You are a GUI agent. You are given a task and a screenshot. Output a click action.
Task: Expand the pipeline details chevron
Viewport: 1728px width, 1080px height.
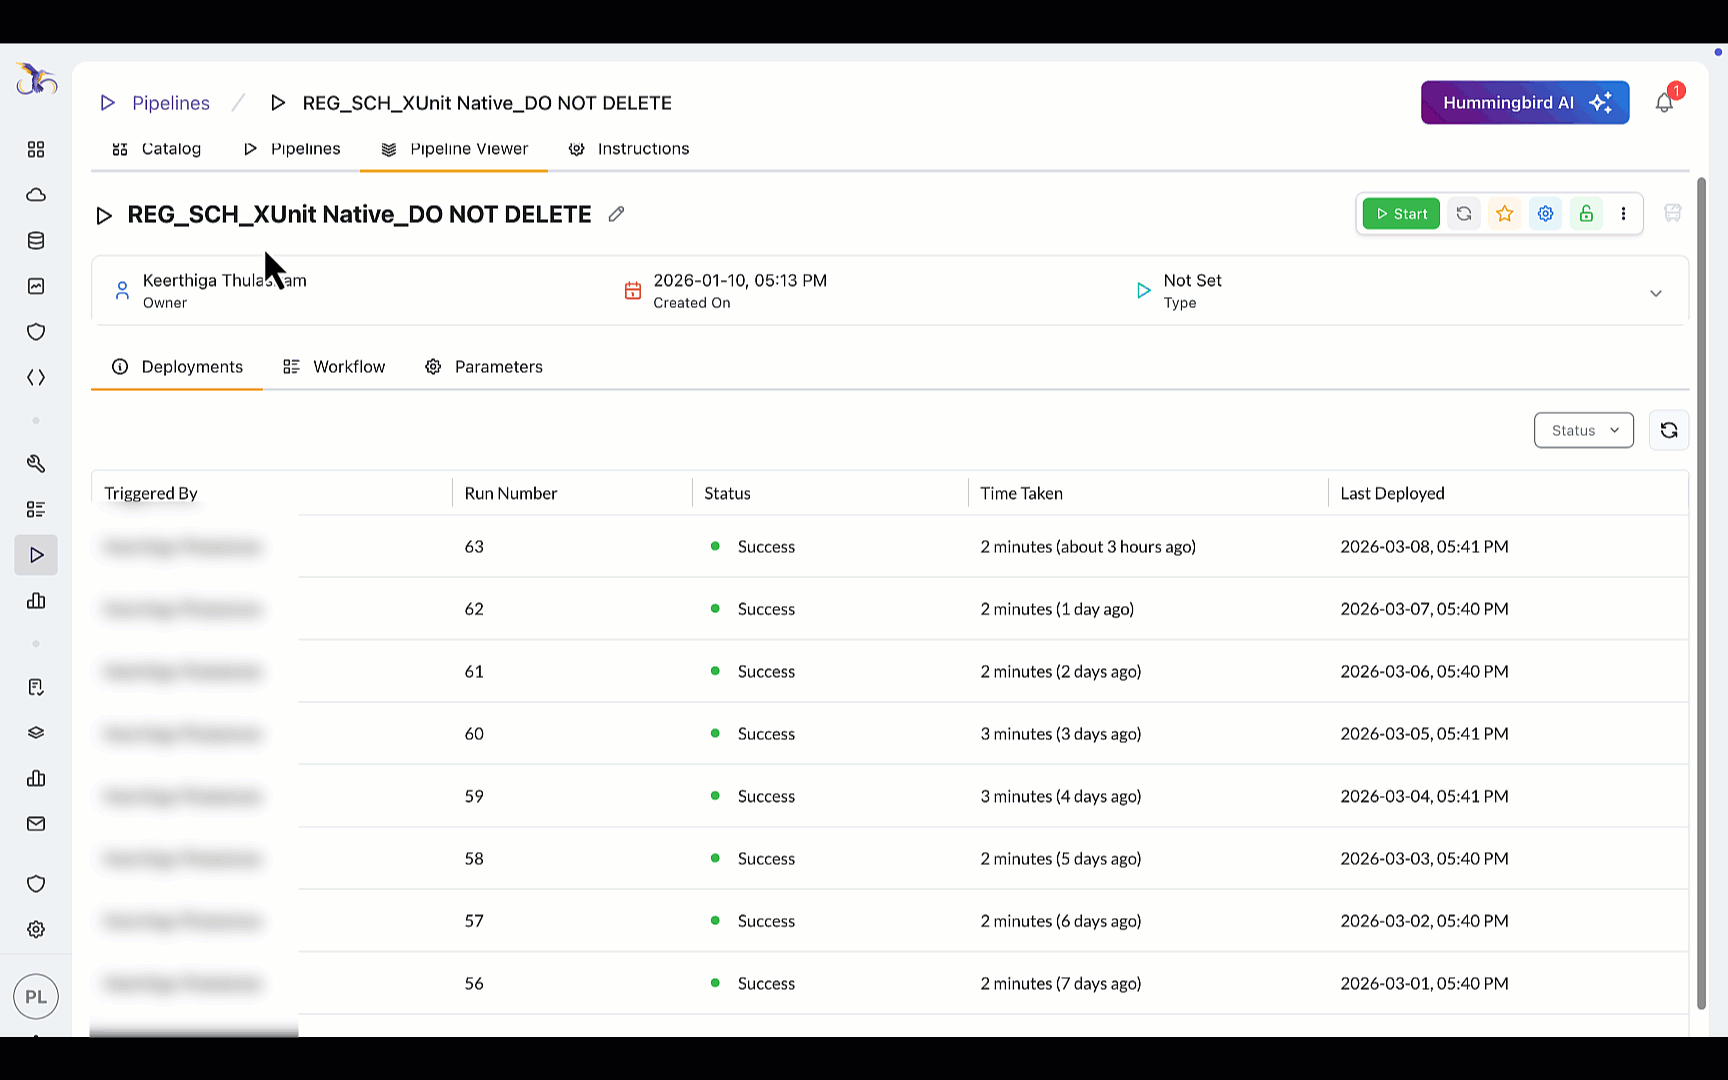1655,293
